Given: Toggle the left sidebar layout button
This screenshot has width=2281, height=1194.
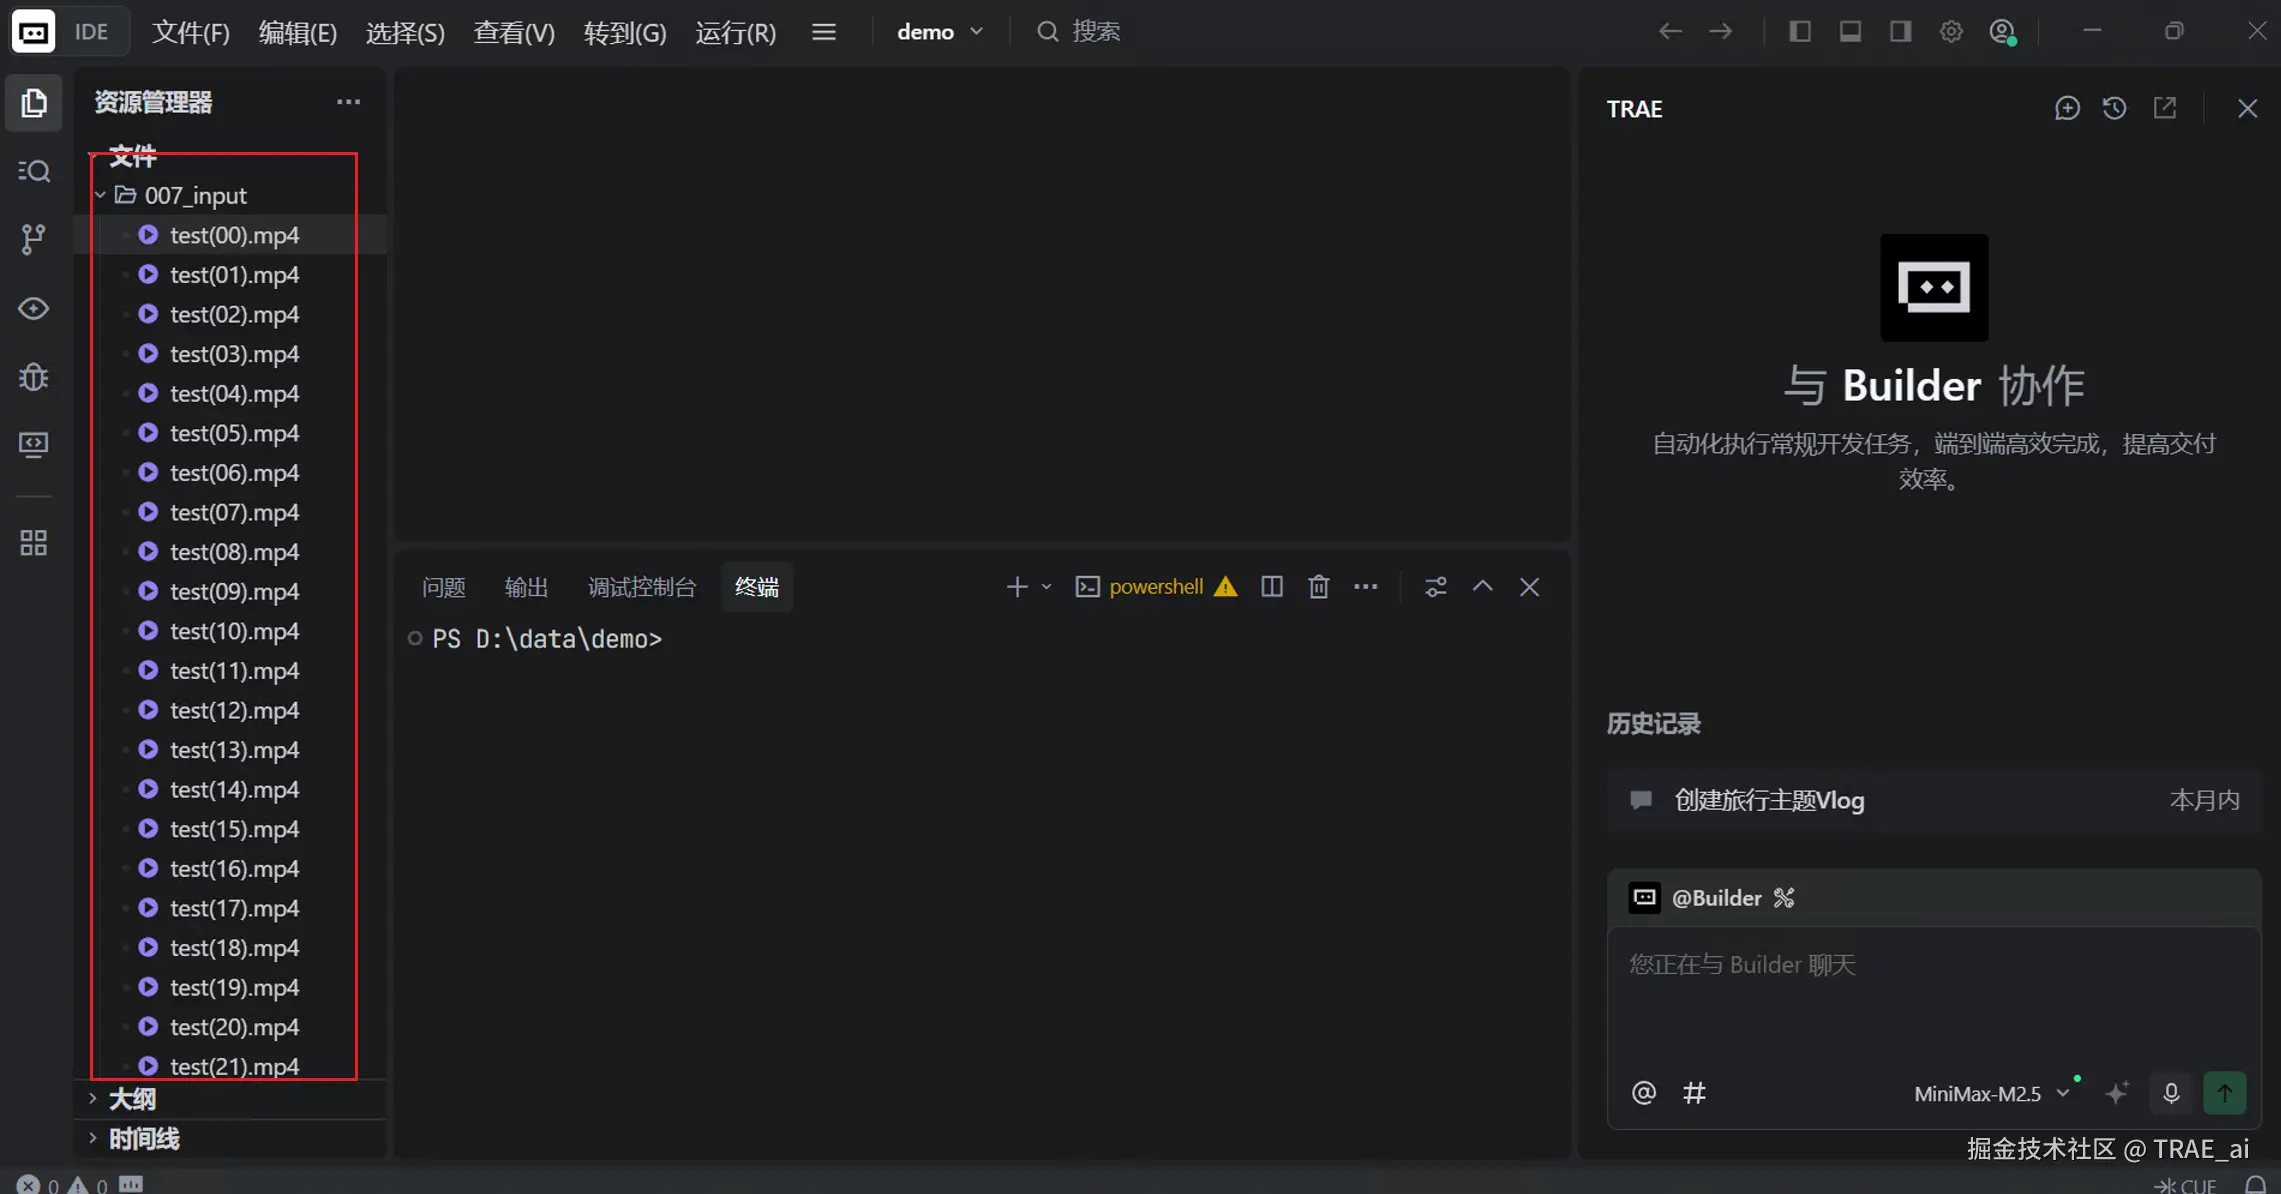Looking at the screenshot, I should tap(1800, 32).
